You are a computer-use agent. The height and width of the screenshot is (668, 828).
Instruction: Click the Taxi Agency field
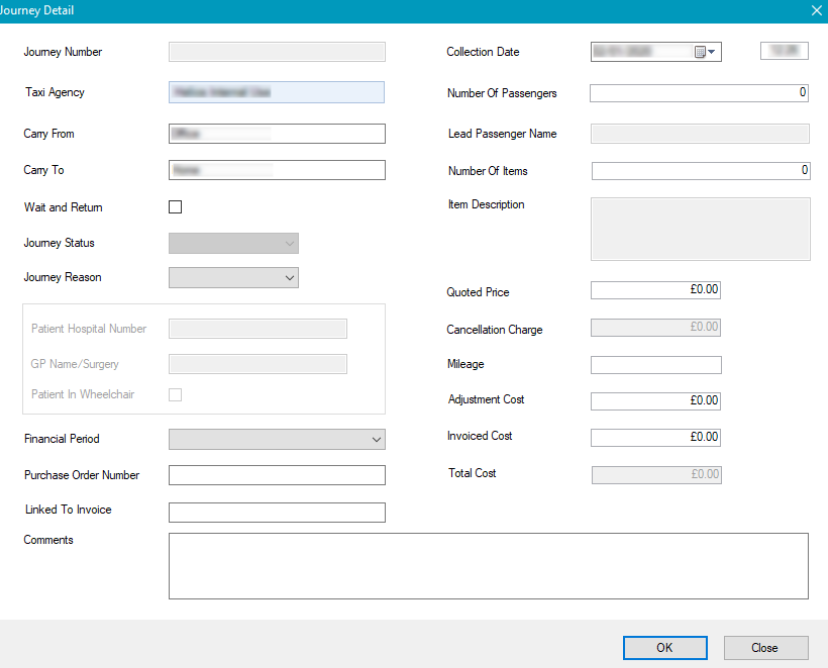click(x=277, y=92)
